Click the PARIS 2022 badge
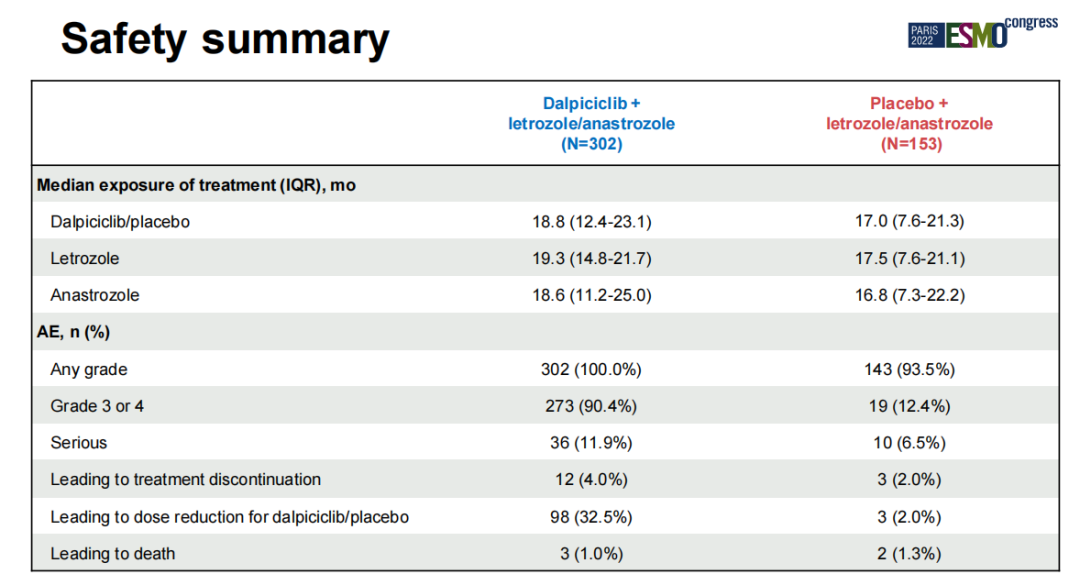 click(924, 36)
